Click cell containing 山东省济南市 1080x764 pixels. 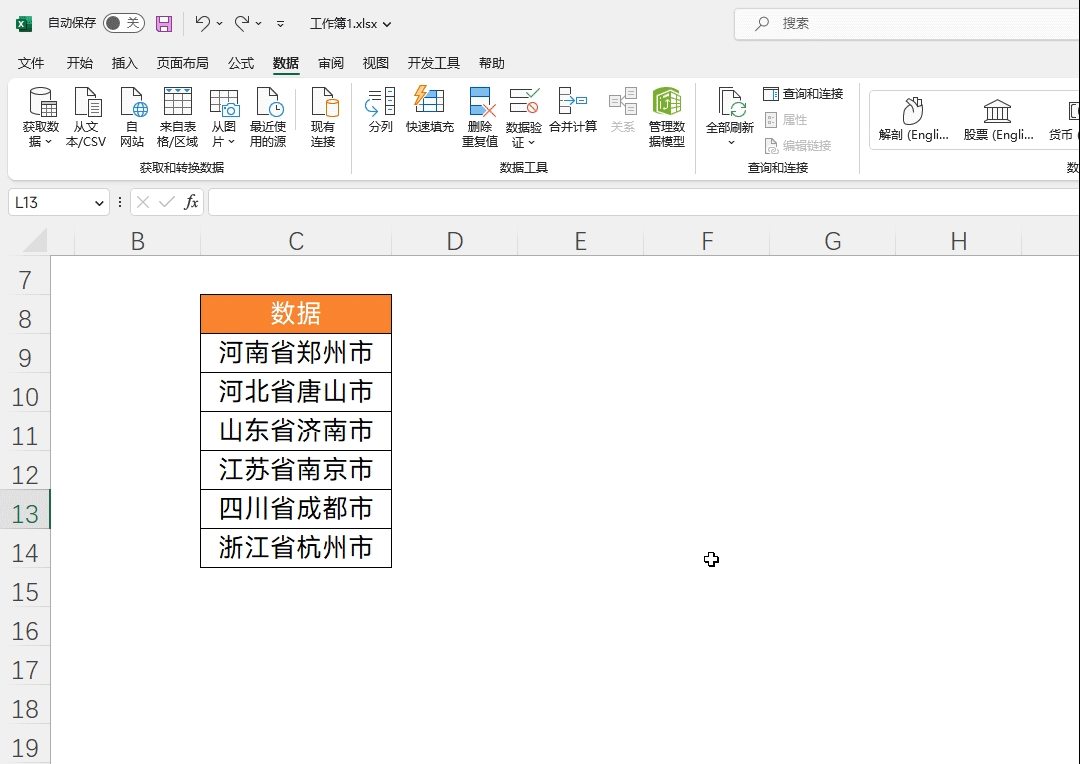296,431
